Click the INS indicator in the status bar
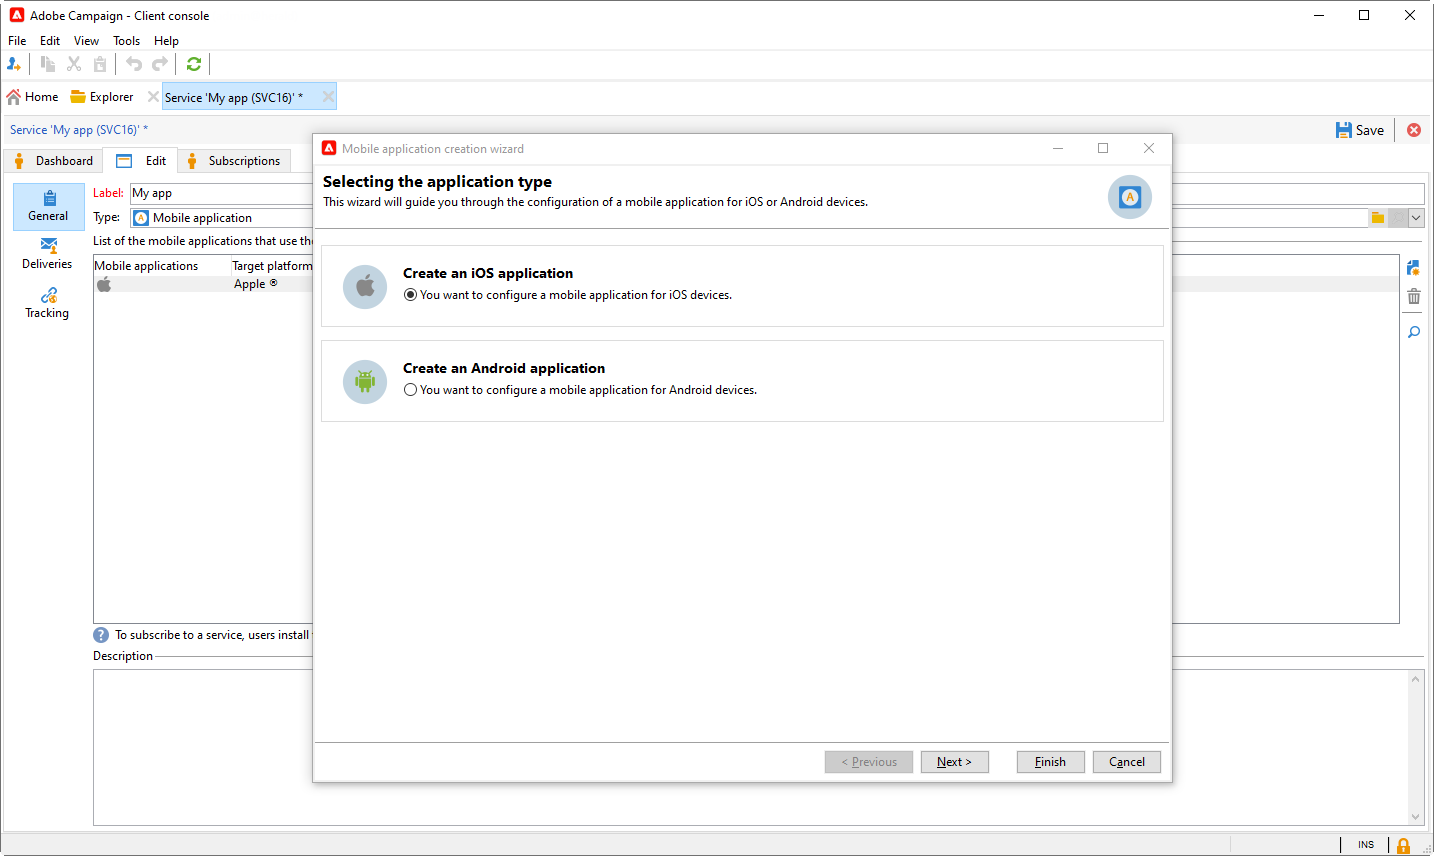Image resolution: width=1434 pixels, height=856 pixels. point(1366,845)
